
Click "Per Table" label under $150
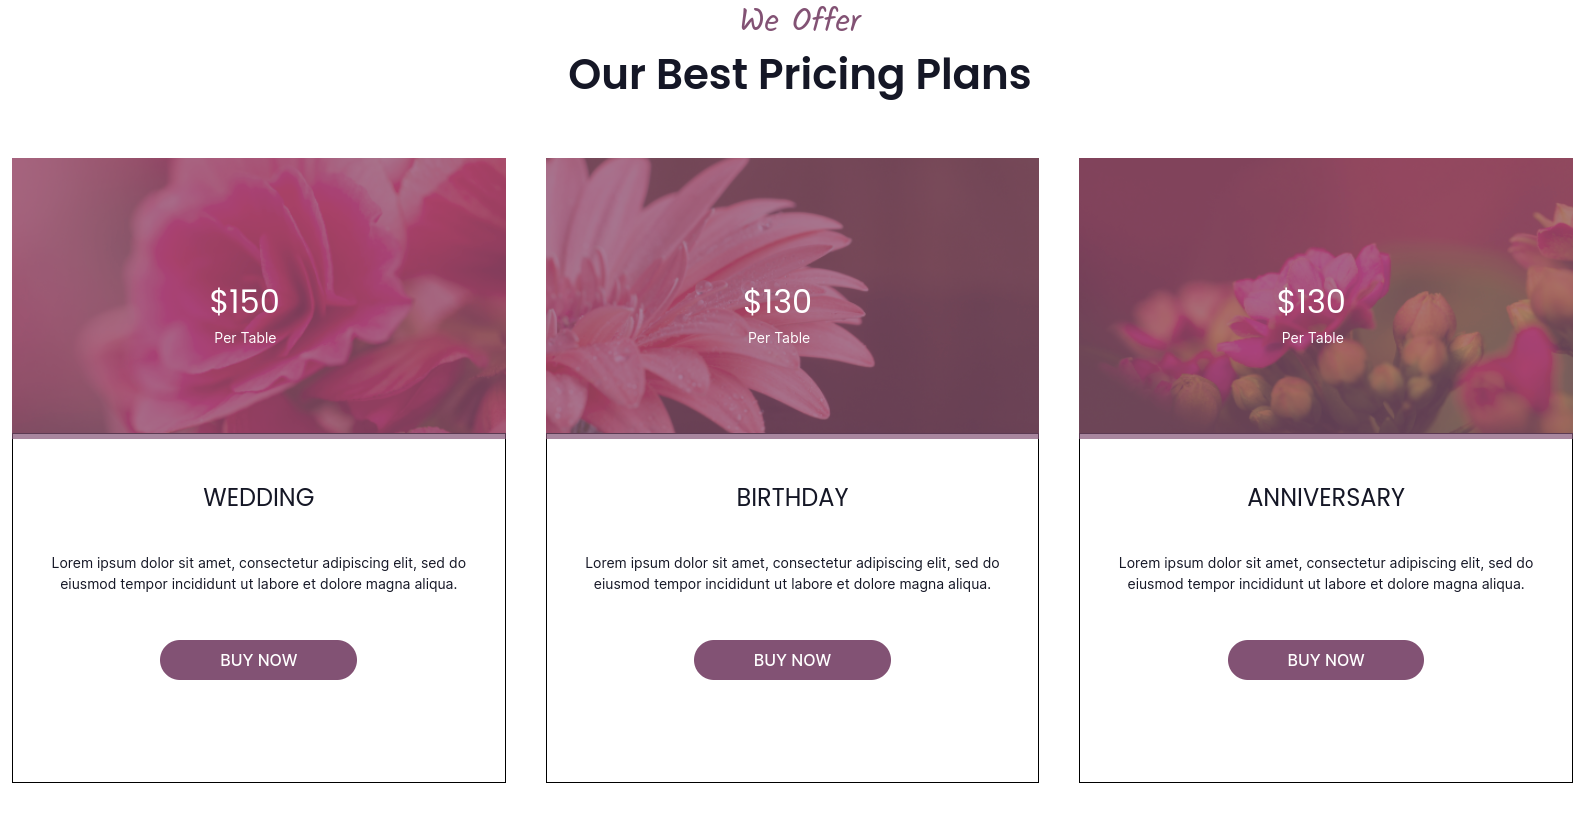pos(245,338)
